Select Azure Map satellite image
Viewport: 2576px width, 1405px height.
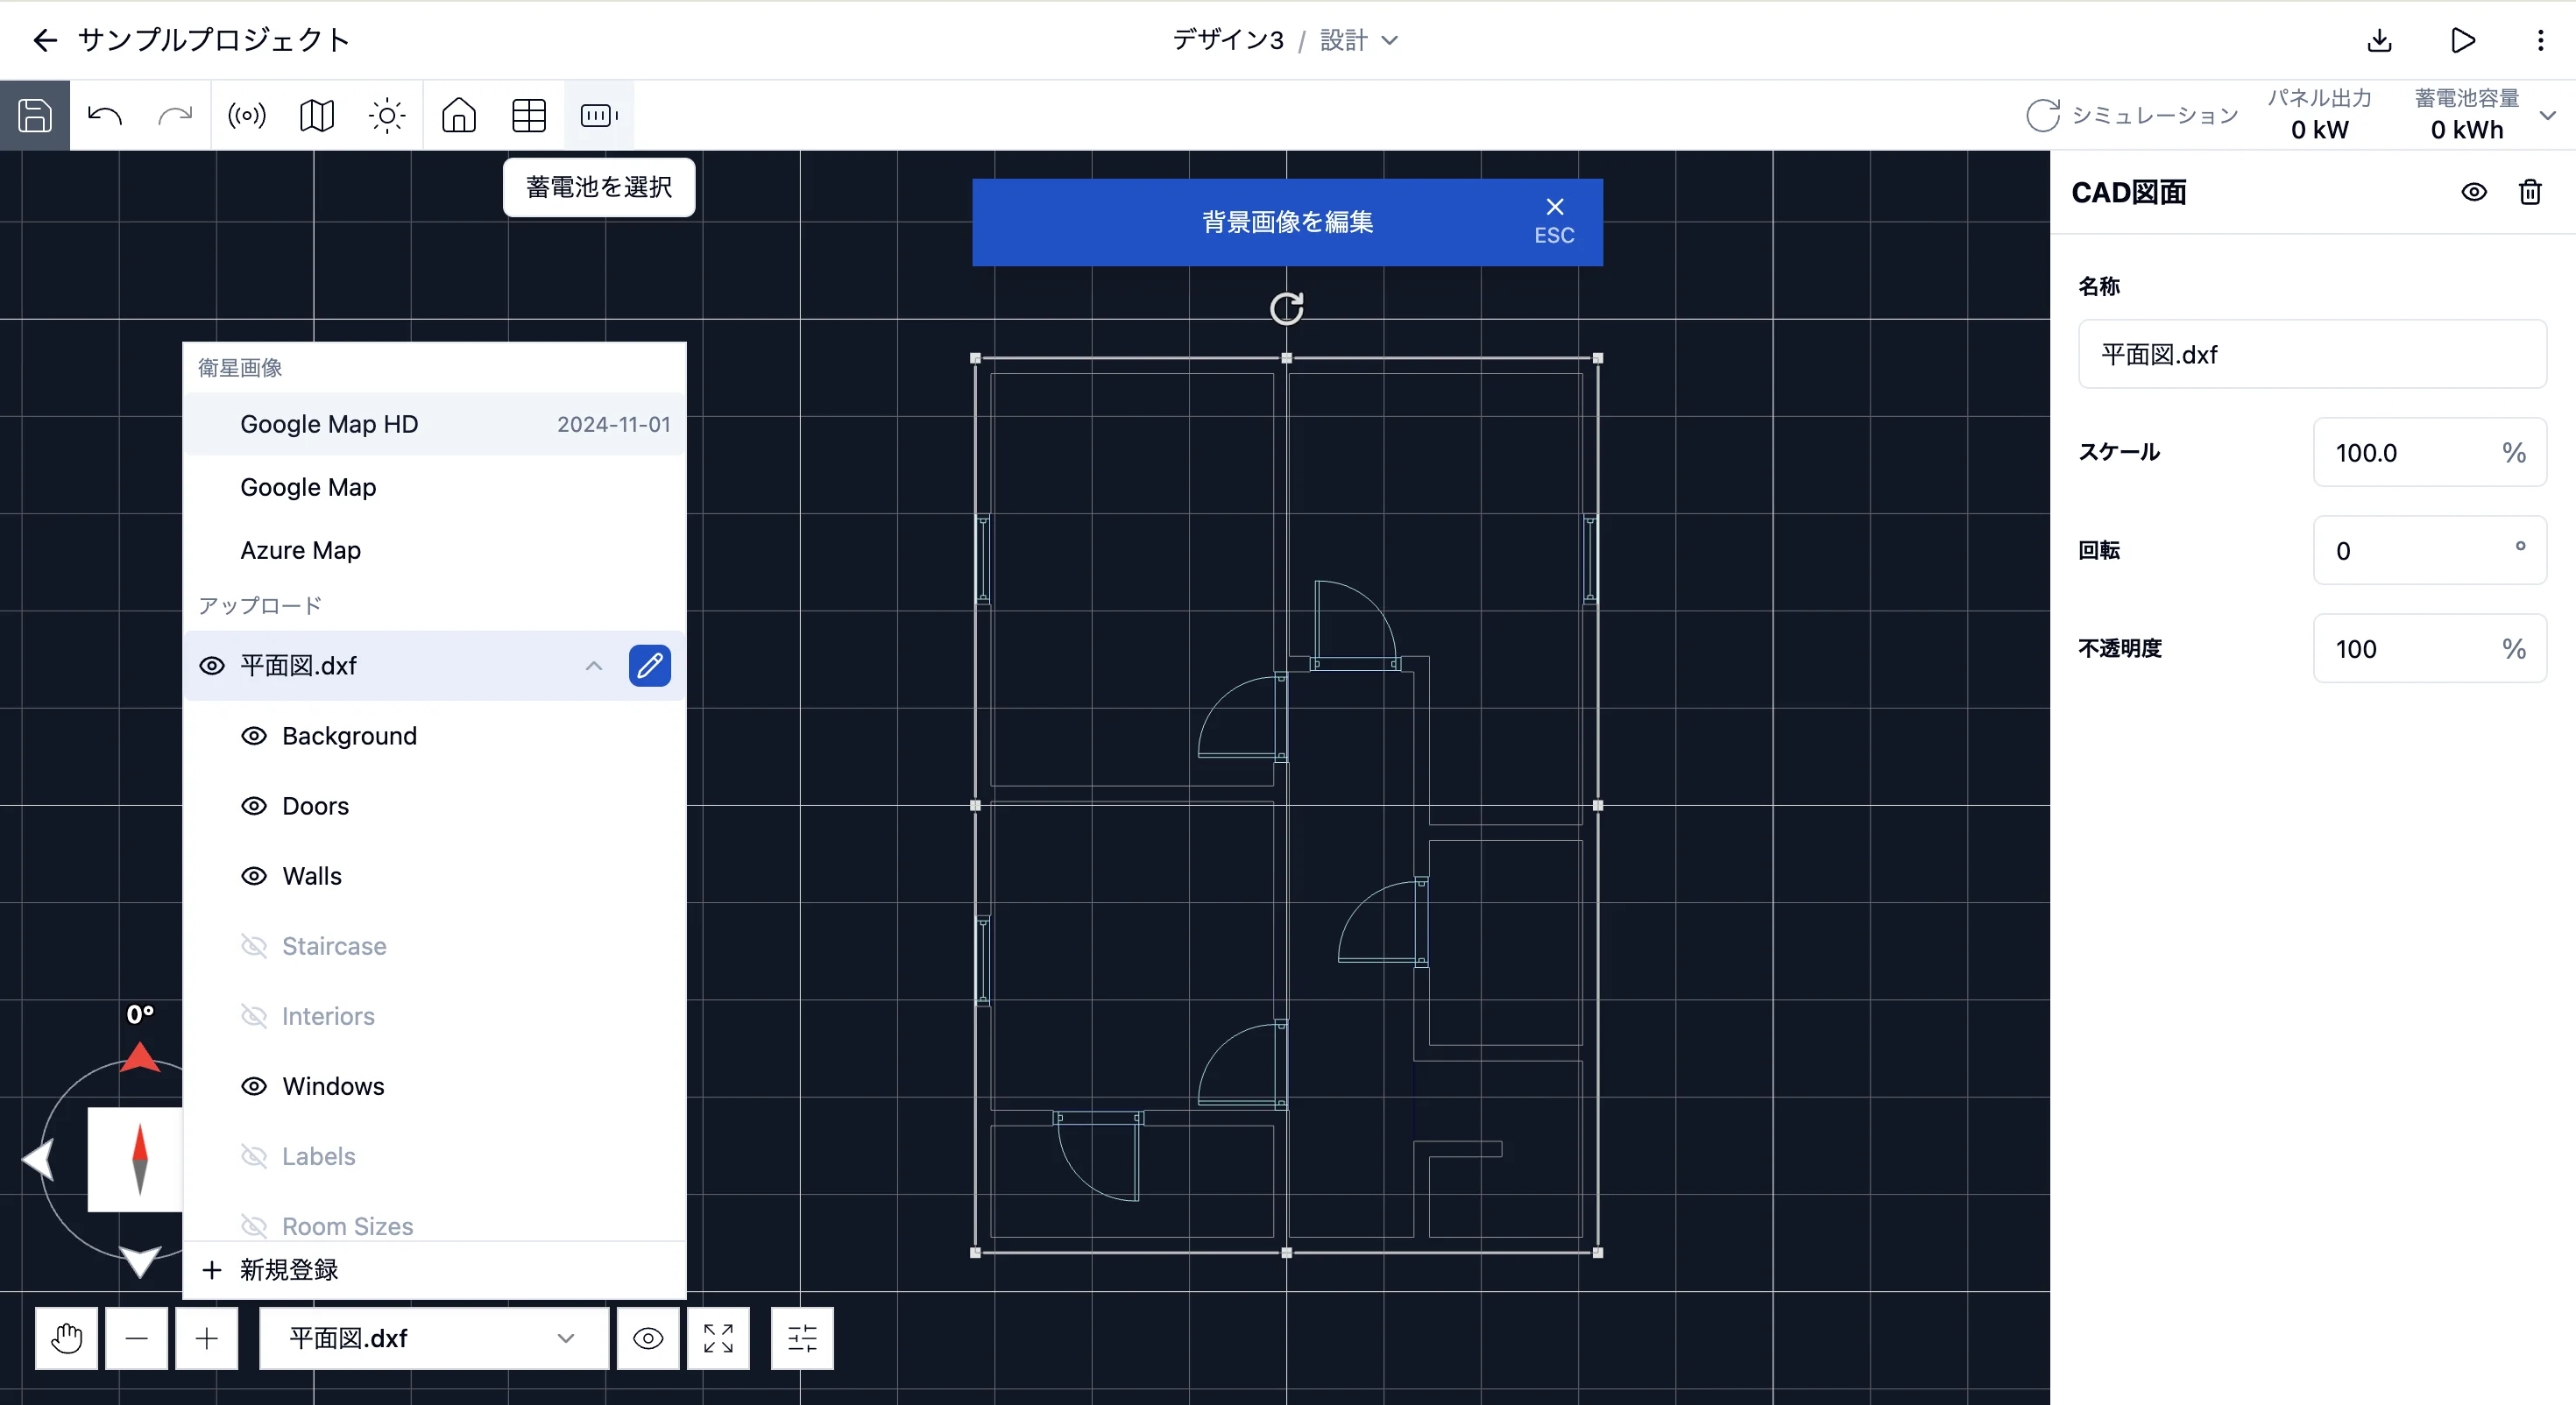[434, 550]
